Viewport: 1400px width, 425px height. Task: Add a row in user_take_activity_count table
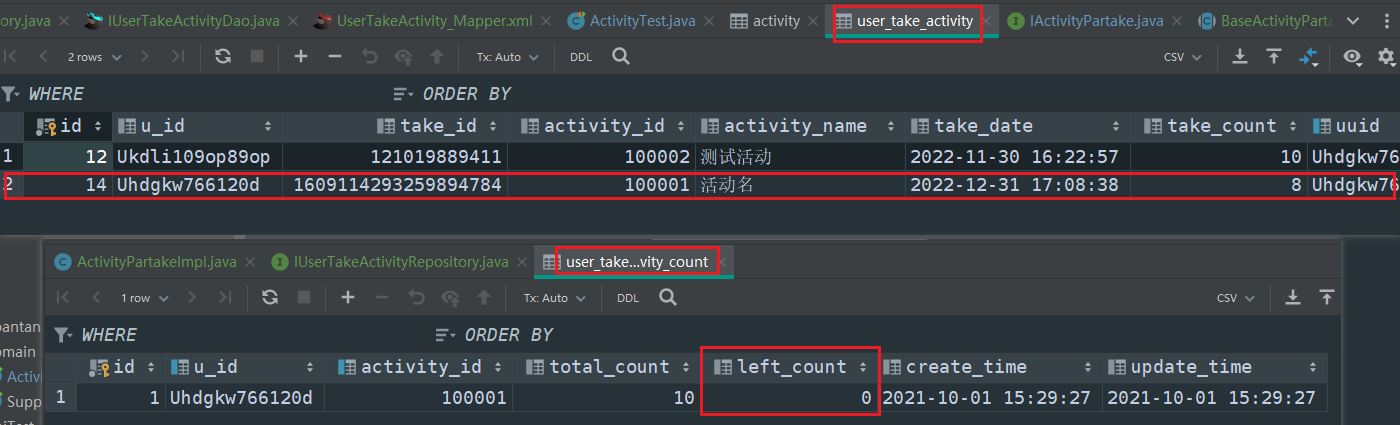point(348,297)
